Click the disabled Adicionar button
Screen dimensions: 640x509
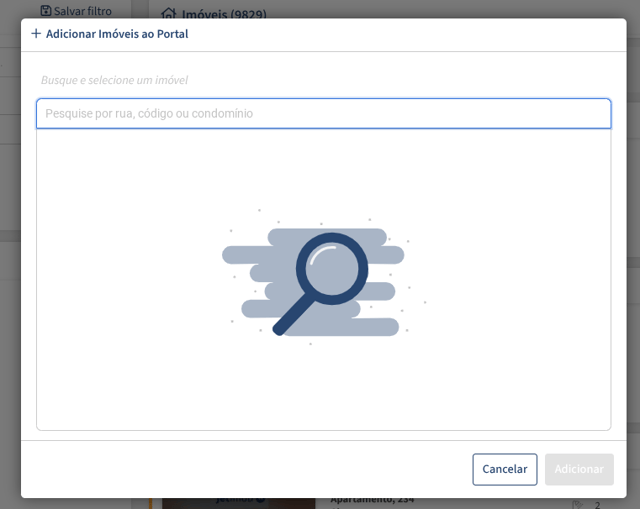[x=579, y=469]
